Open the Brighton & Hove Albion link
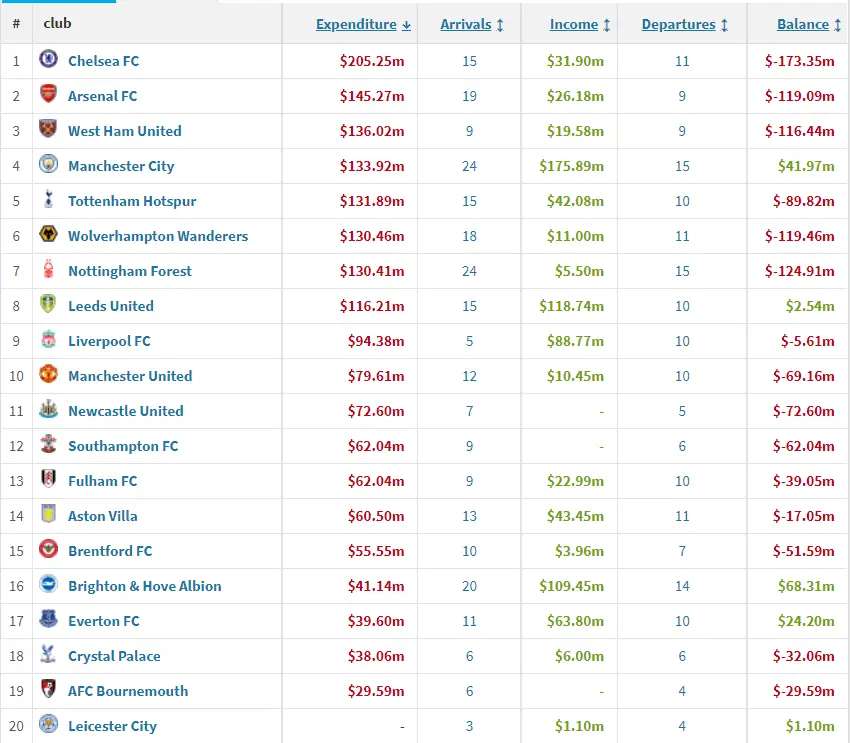This screenshot has width=850, height=743. (145, 586)
